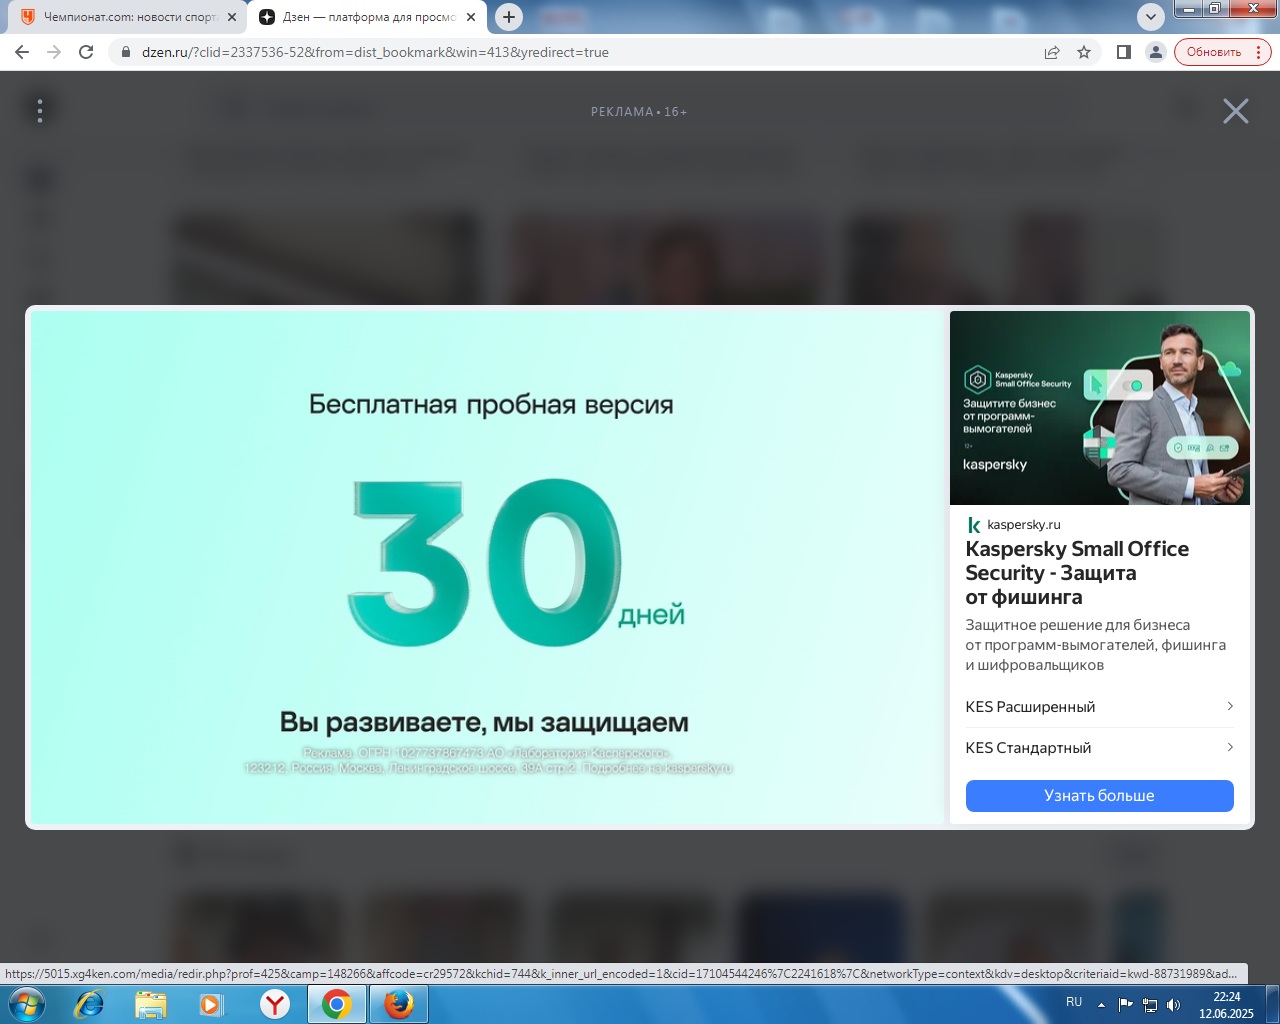Open the Action Center flag icon
1280x1024 pixels.
1126,1005
